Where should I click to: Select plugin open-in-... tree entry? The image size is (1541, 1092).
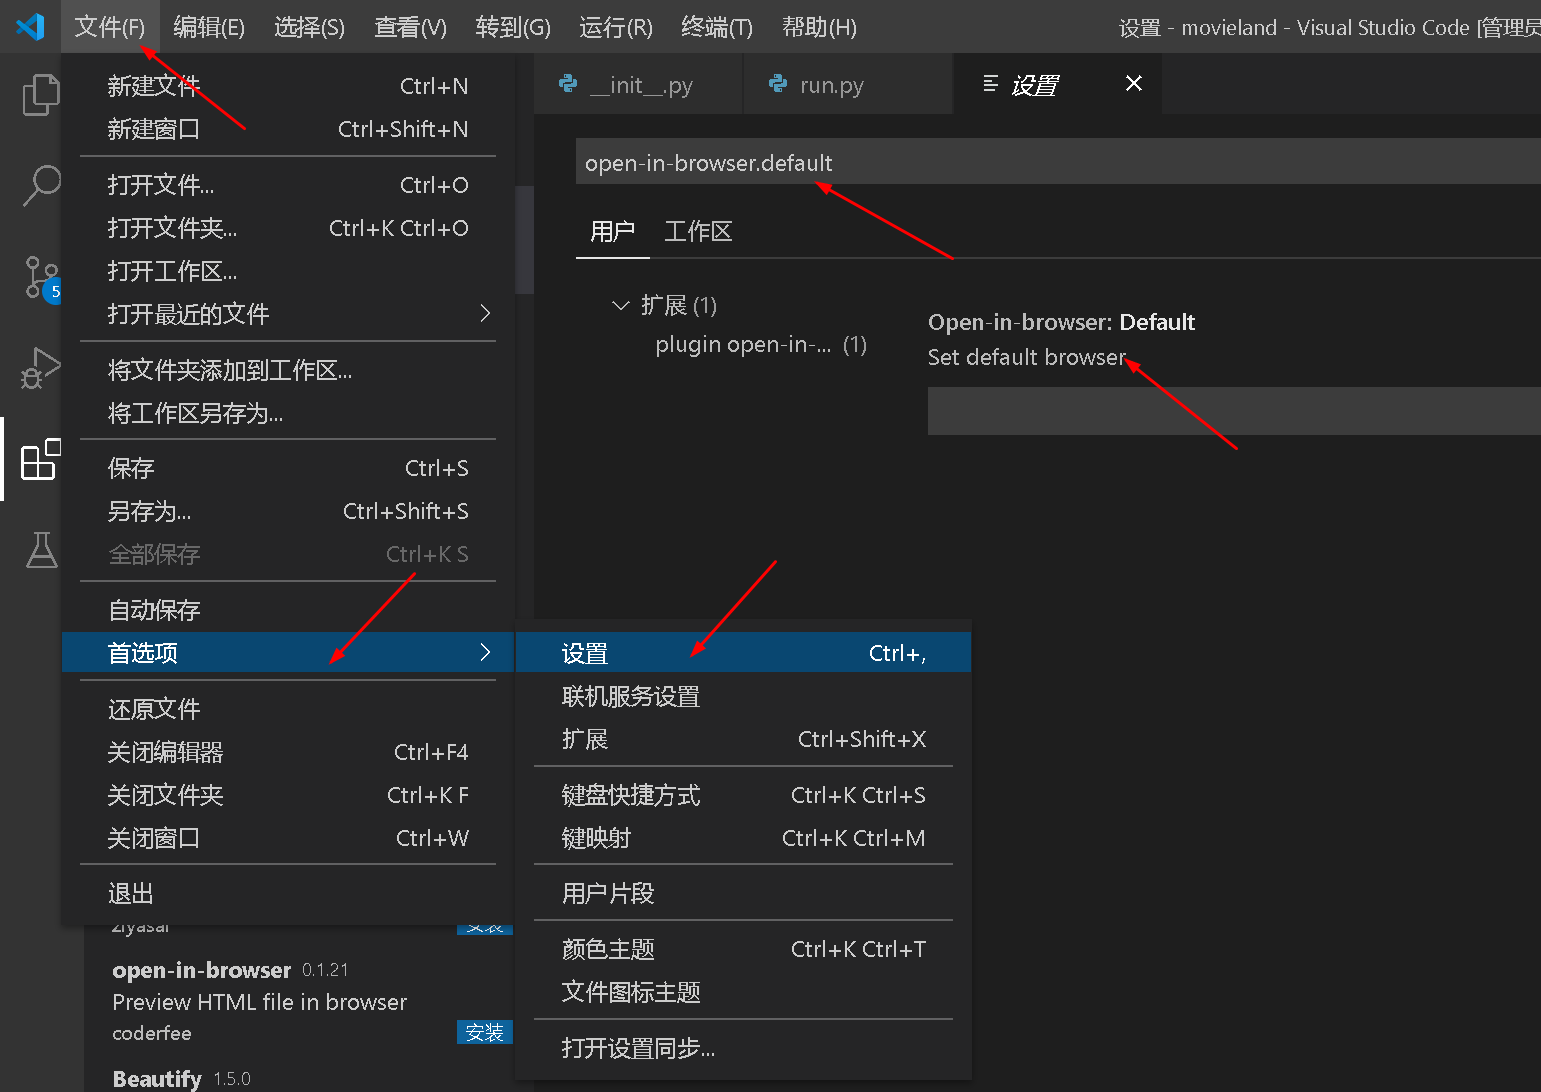pos(760,345)
